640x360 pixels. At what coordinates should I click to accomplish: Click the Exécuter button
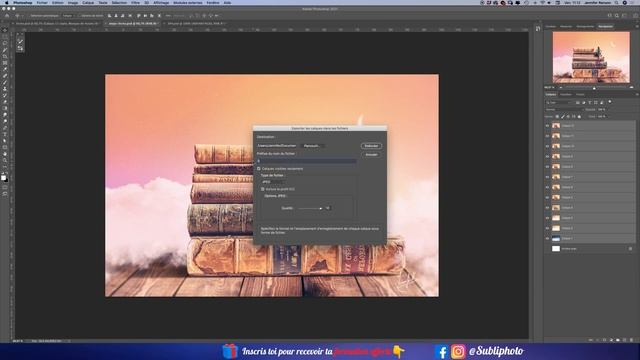click(371, 146)
